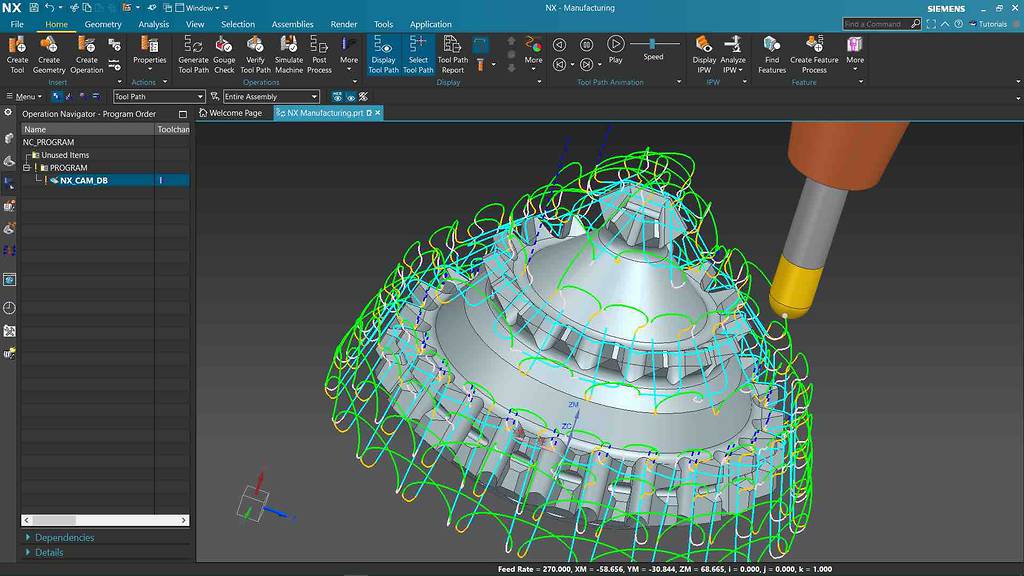This screenshot has width=1024, height=576.
Task: Toggle Select Tool Path mode
Action: (418, 55)
